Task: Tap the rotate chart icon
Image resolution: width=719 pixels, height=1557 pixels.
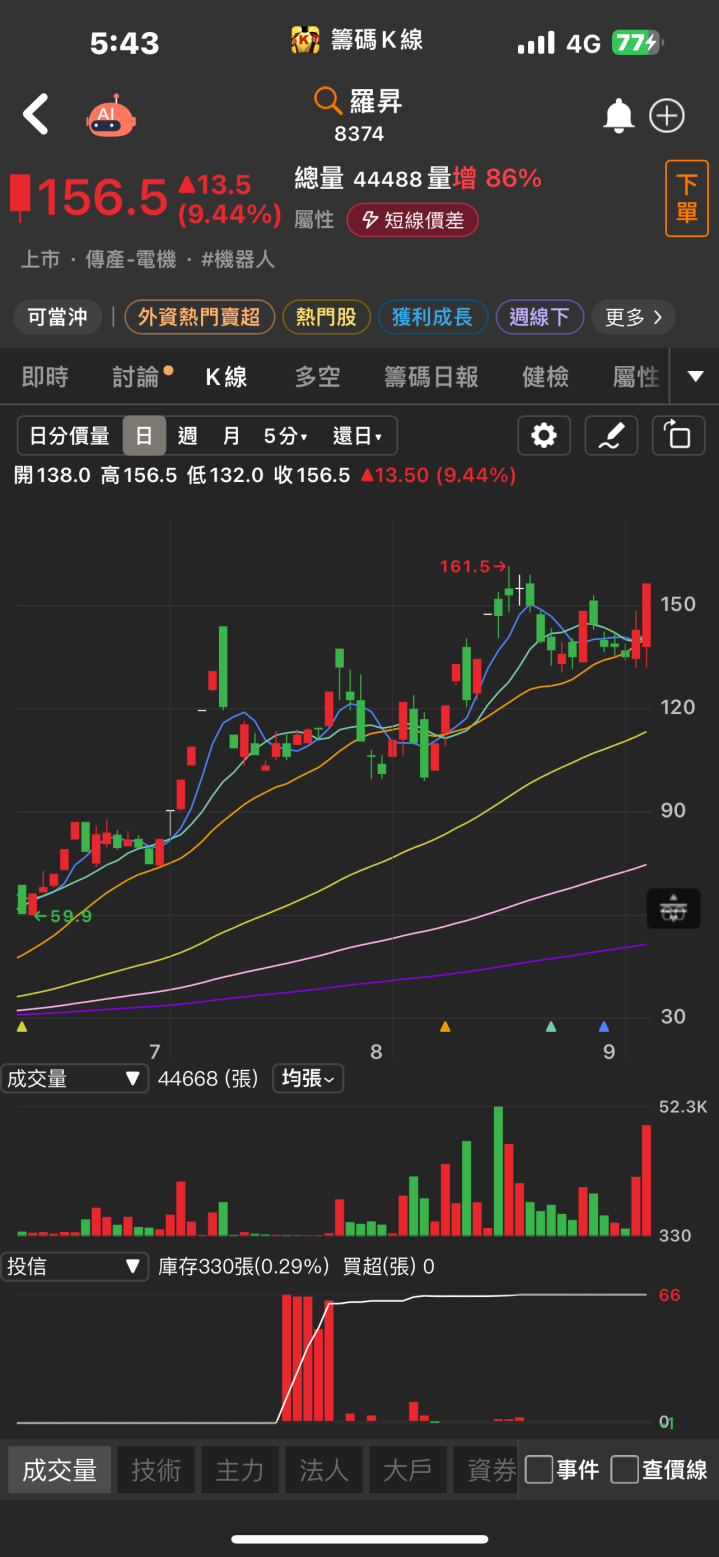Action: click(x=678, y=436)
